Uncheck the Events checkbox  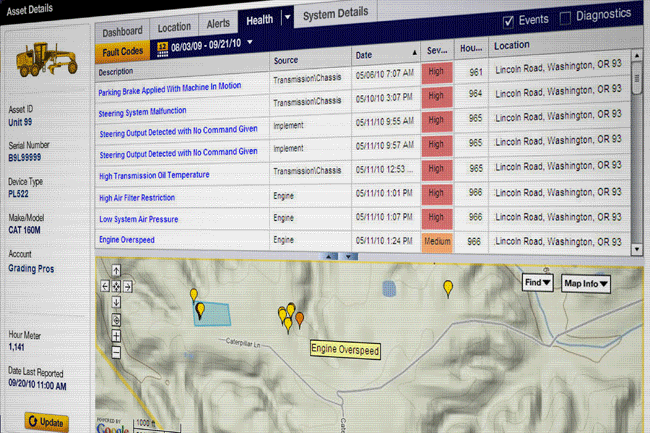509,21
